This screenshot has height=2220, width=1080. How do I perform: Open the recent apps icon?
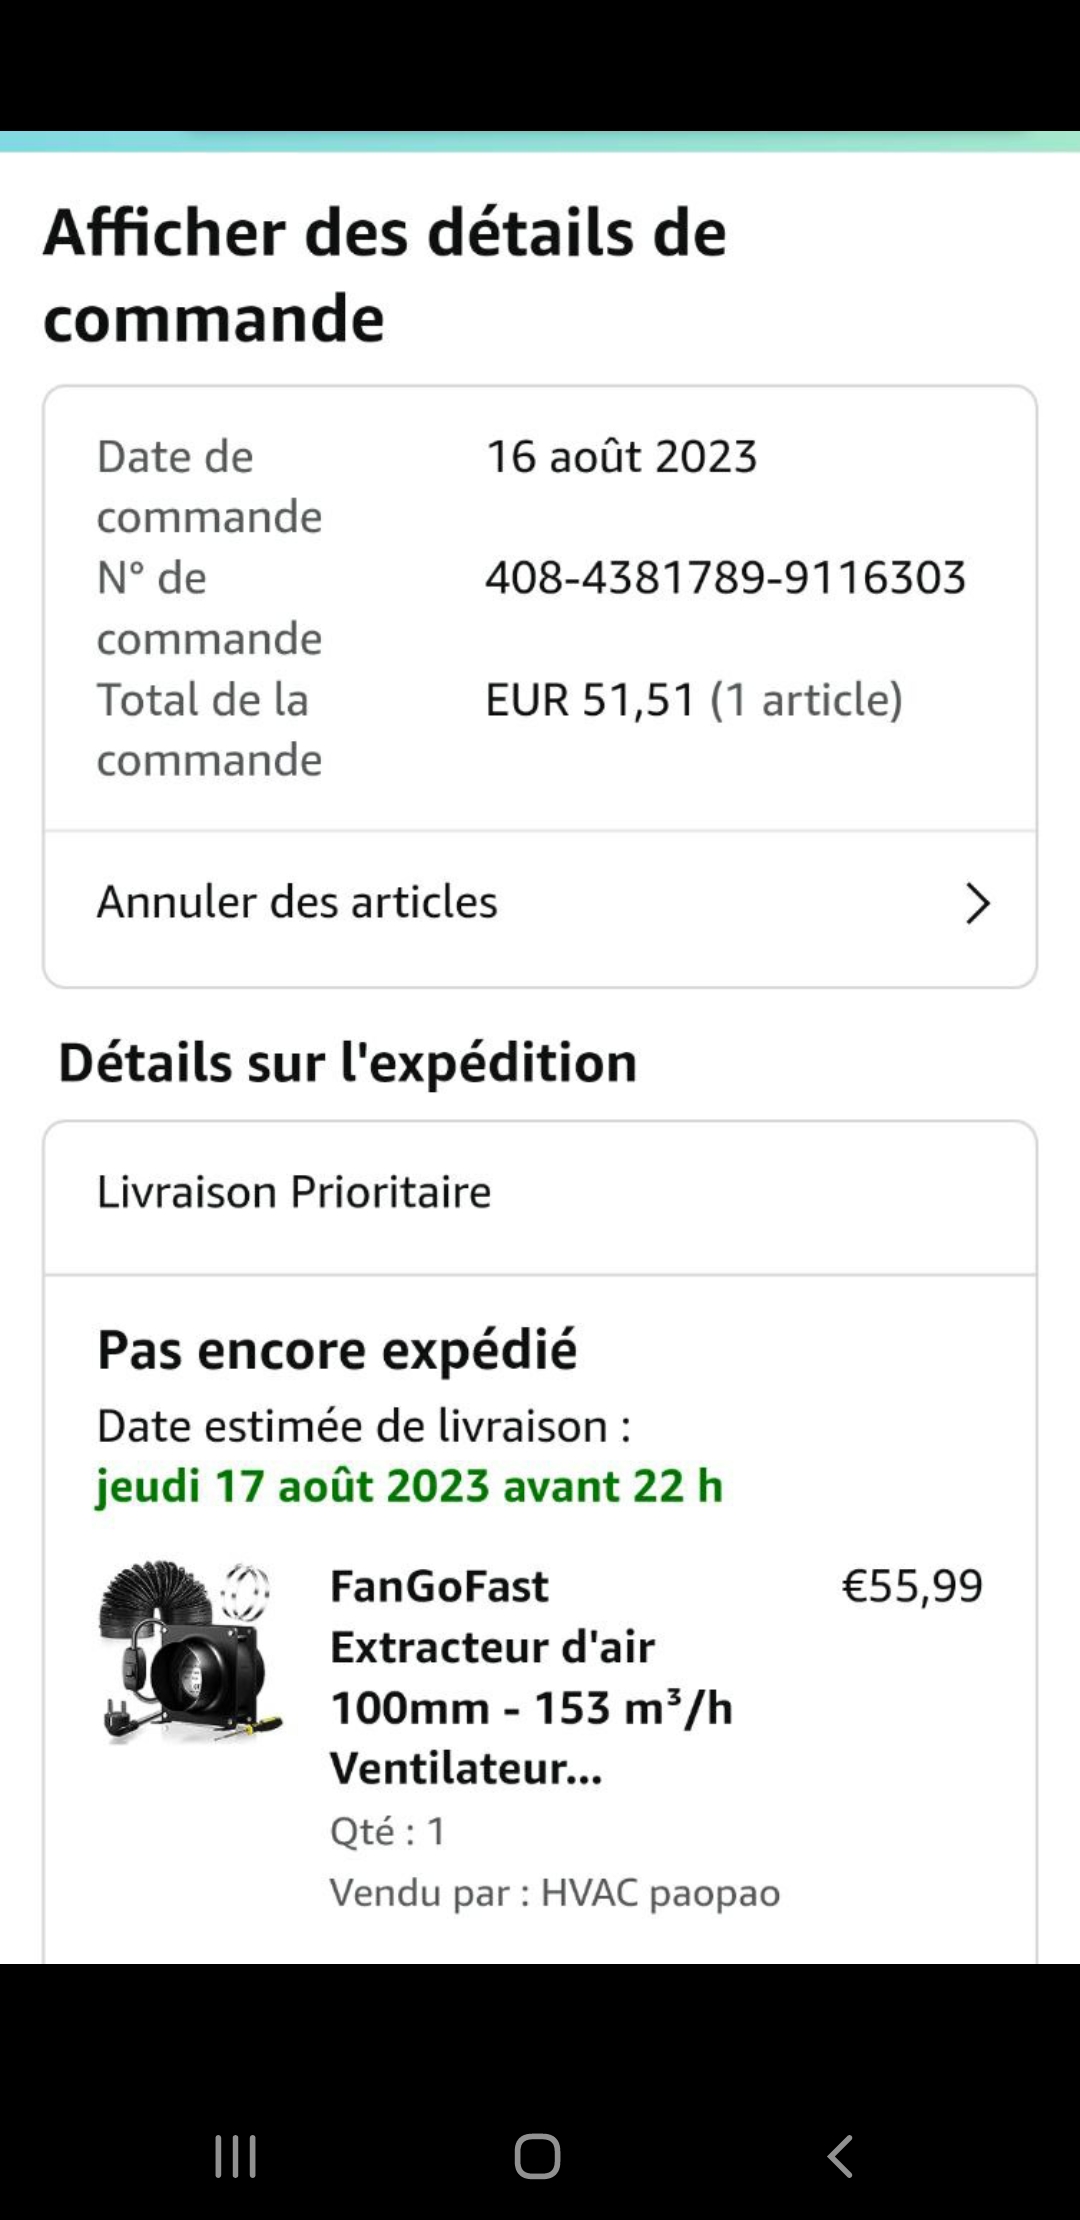tap(236, 2156)
